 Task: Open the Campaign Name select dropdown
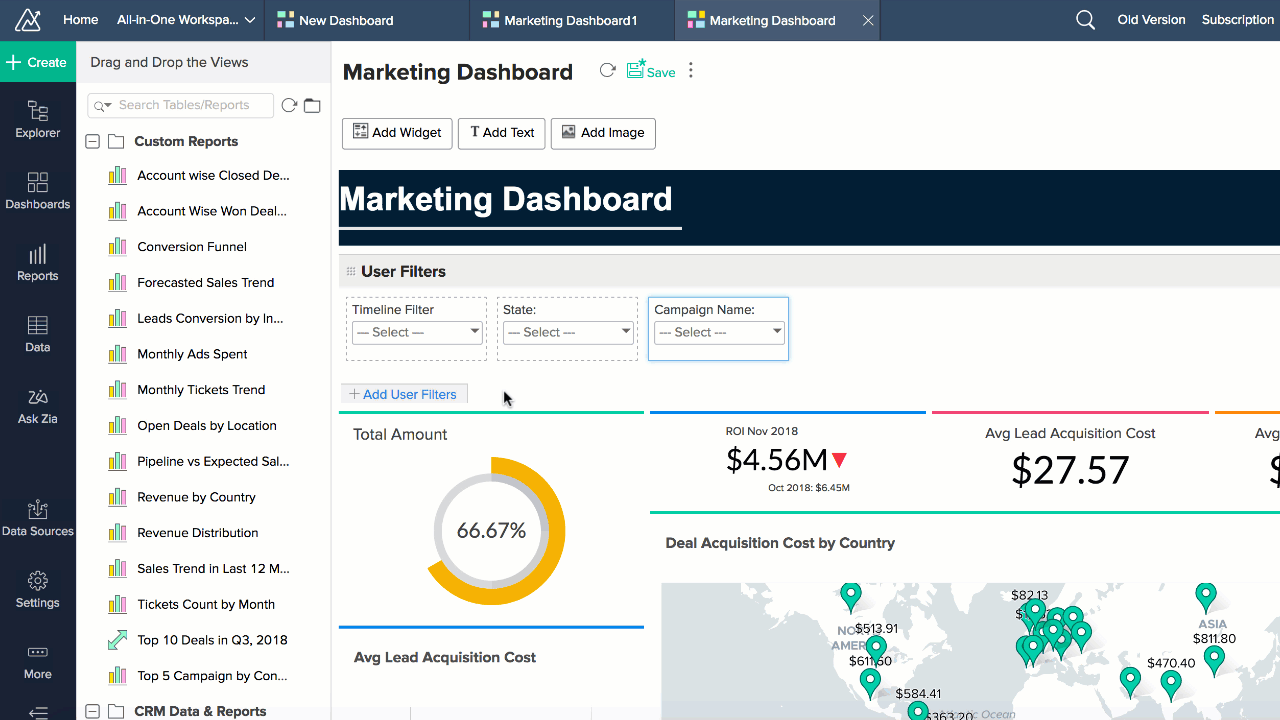coord(718,331)
